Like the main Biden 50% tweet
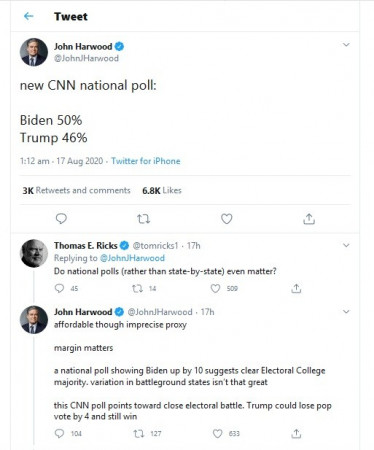 (227, 219)
